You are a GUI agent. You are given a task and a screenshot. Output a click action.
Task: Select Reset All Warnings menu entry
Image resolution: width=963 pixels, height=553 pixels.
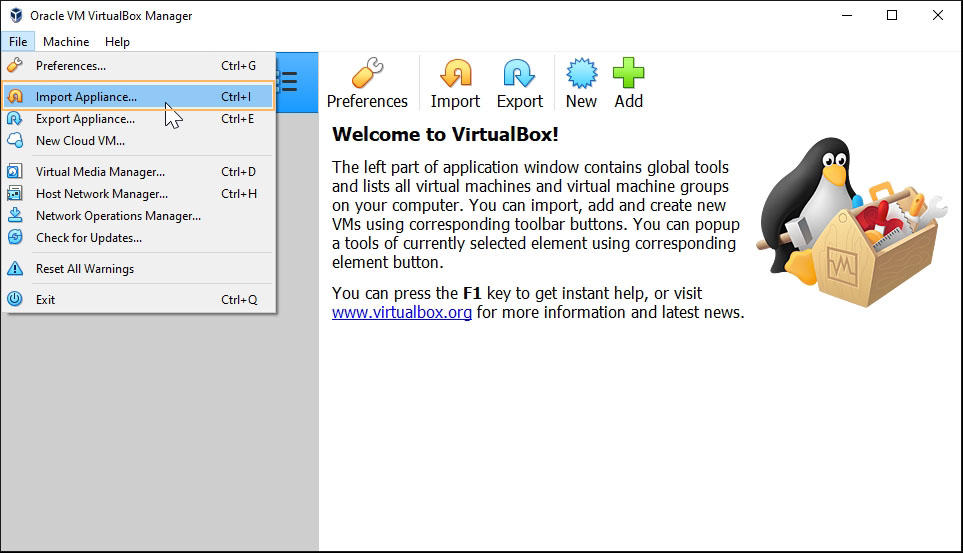84,269
